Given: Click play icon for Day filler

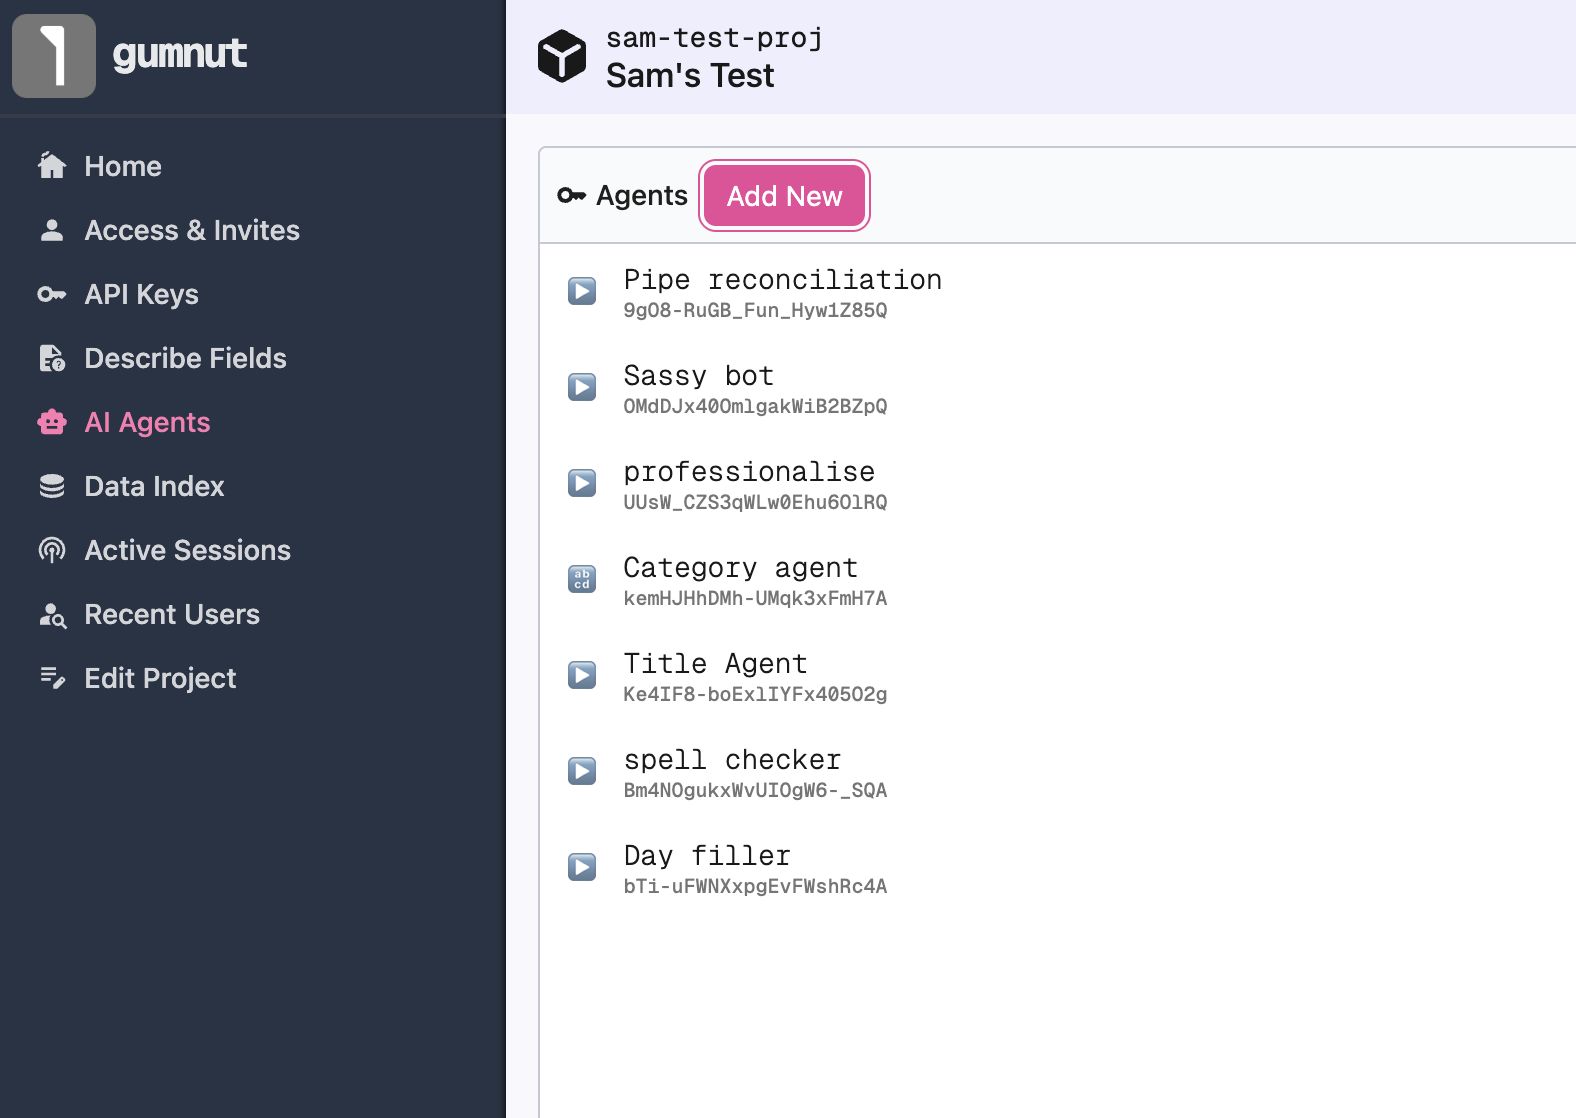Looking at the screenshot, I should tap(582, 867).
